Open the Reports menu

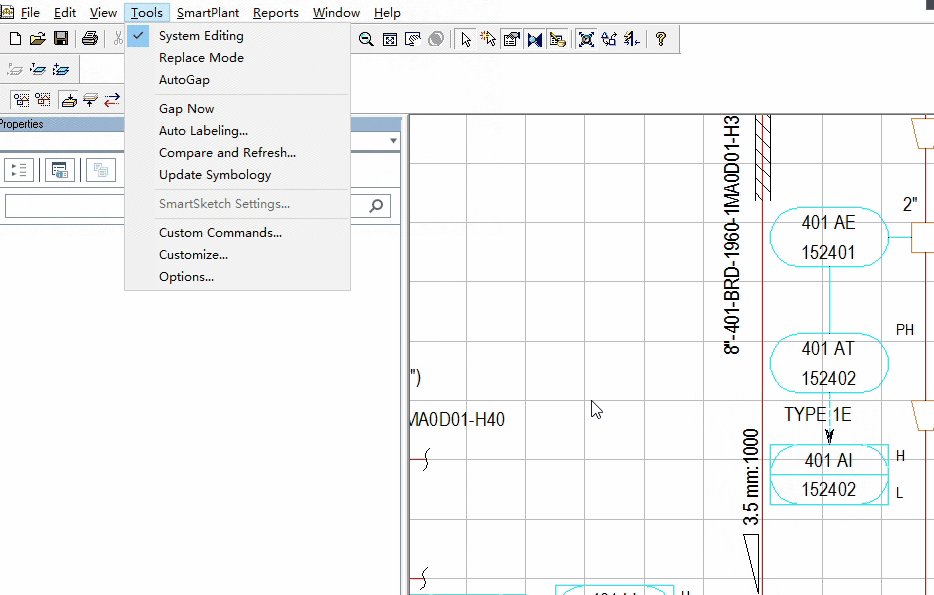point(276,13)
